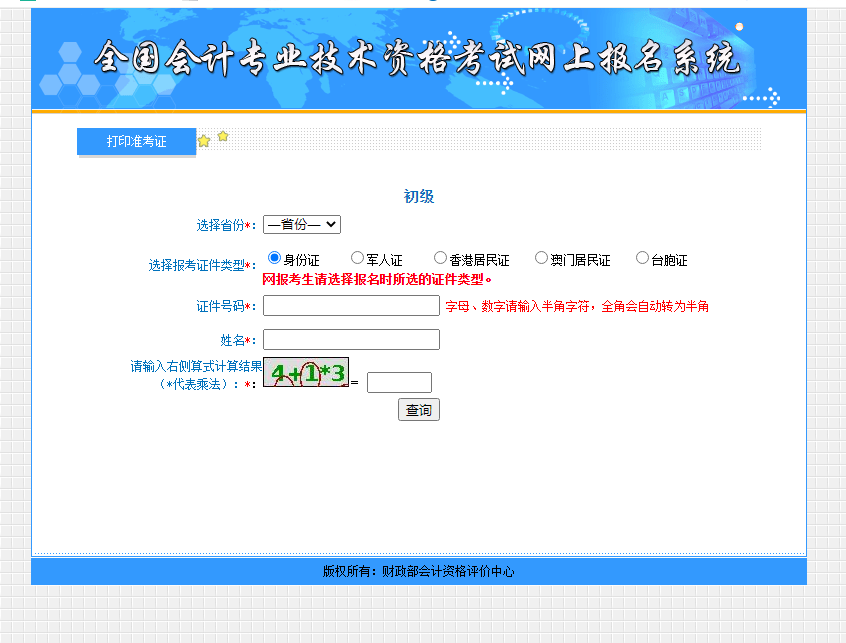Choose the 澳门居民证 Macau resident card
Viewport: 846px width, 643px height.
pyautogui.click(x=541, y=257)
